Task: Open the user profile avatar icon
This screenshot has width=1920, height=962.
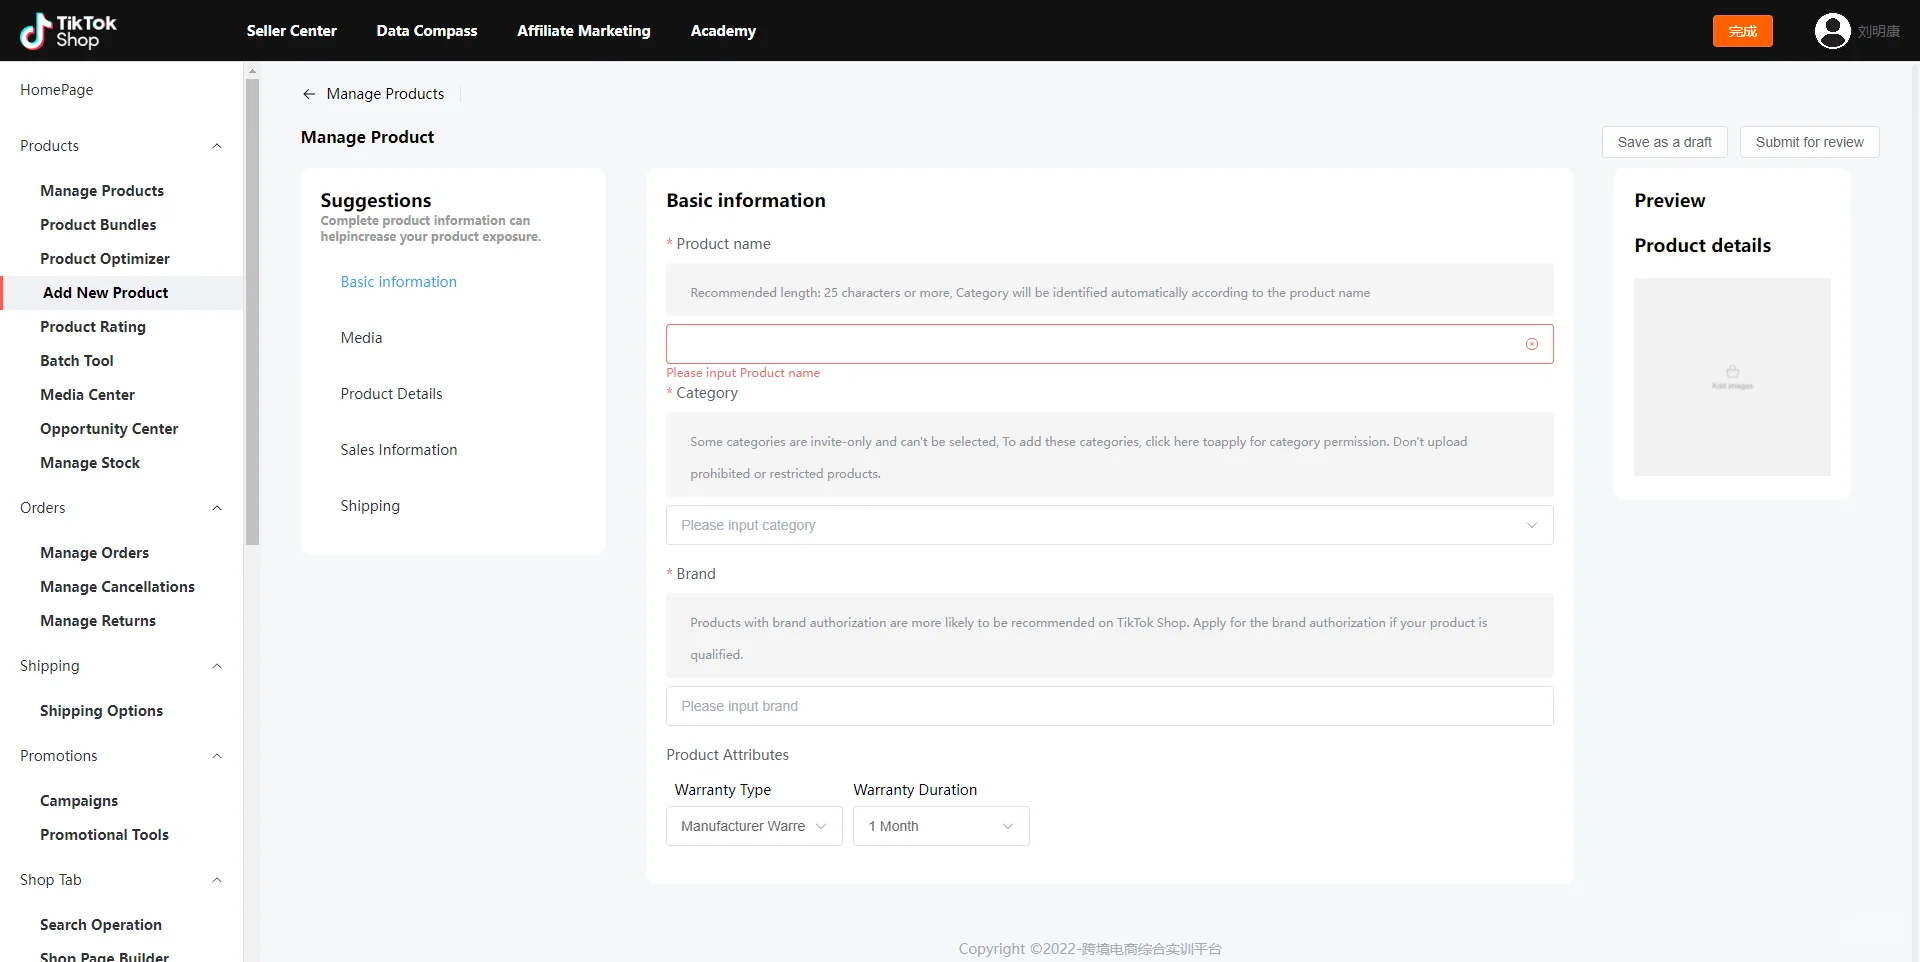Action: tap(1832, 31)
